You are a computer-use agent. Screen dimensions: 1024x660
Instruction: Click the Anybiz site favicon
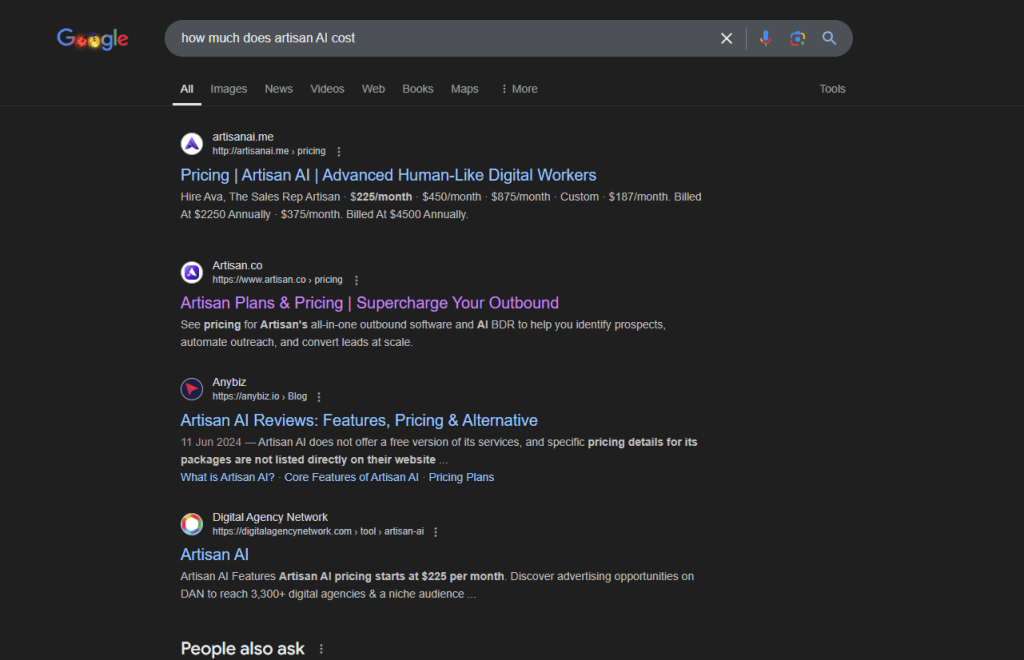192,389
